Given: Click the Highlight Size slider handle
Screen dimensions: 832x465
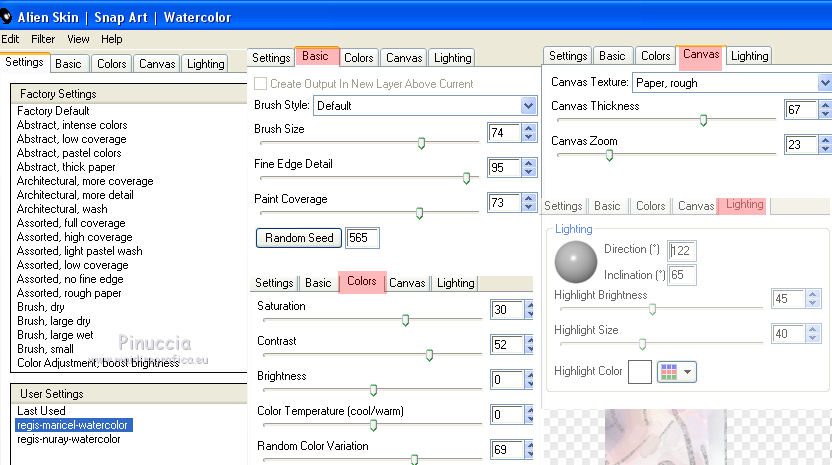Looking at the screenshot, I should click(642, 344).
